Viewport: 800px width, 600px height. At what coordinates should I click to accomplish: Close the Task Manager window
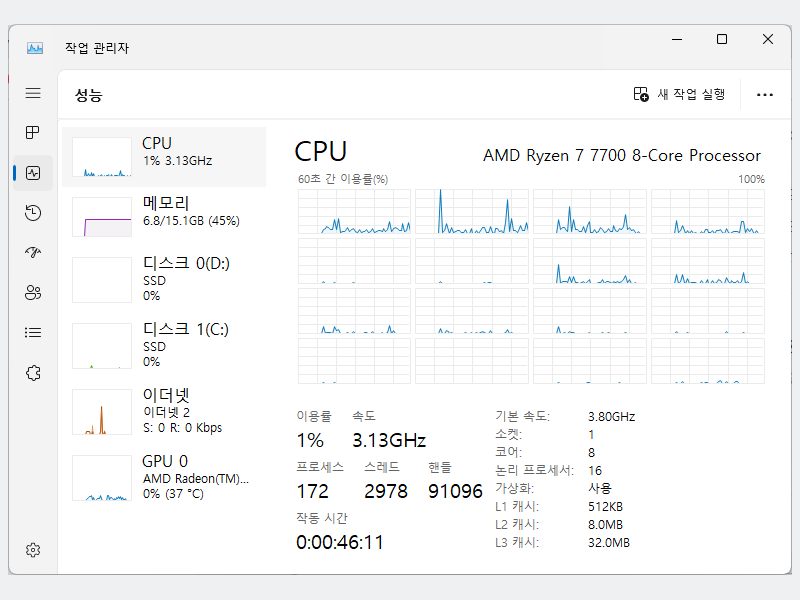(x=768, y=39)
